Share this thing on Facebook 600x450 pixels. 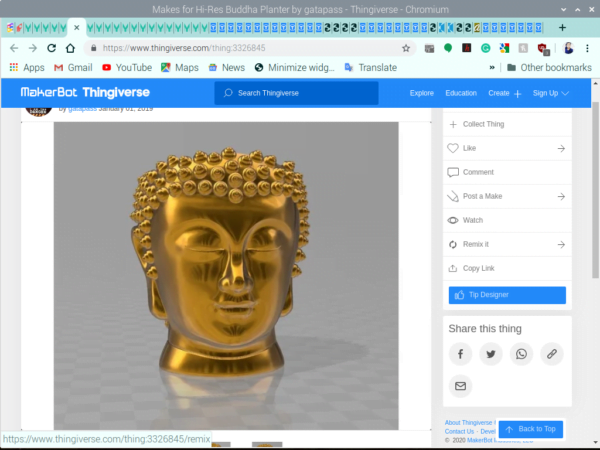(460, 353)
